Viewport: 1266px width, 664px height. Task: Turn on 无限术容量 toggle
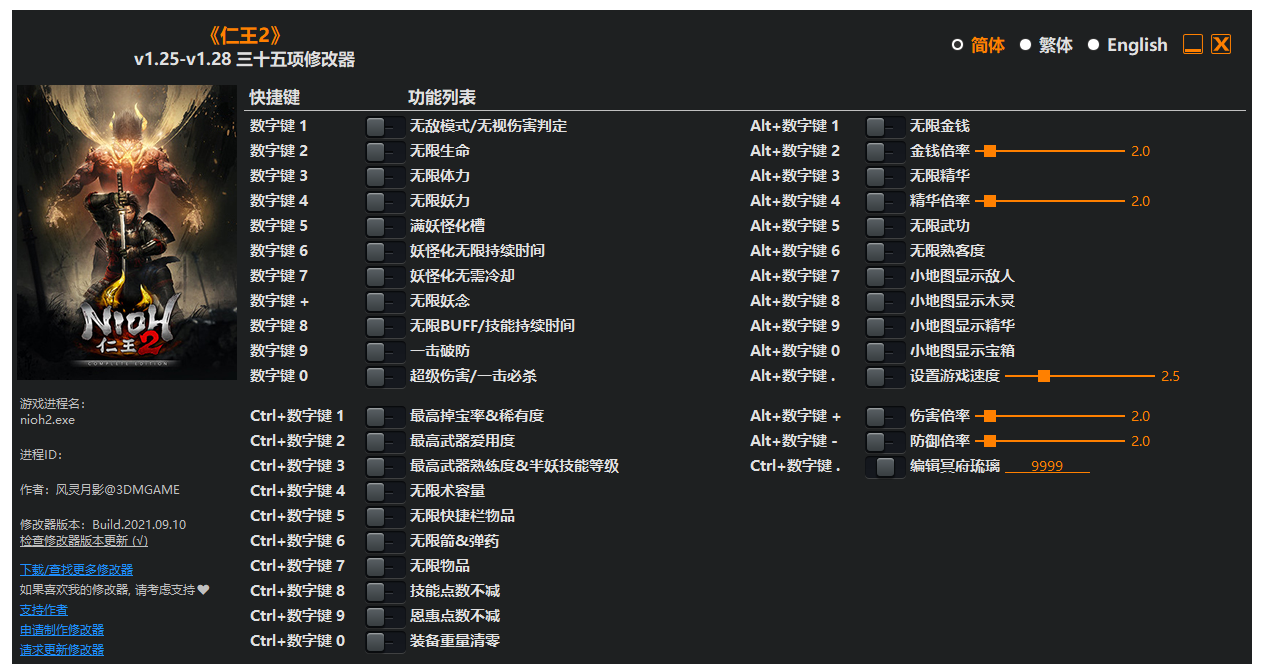(x=385, y=491)
